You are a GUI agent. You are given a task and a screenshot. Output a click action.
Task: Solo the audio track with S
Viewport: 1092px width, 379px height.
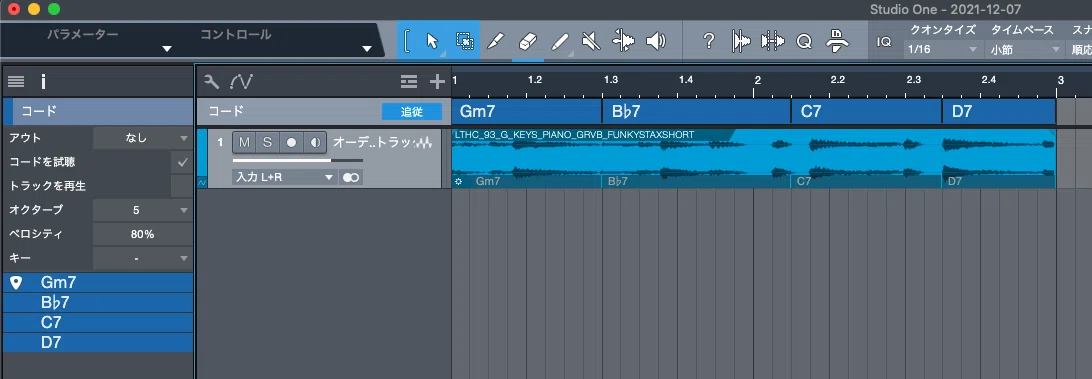267,142
